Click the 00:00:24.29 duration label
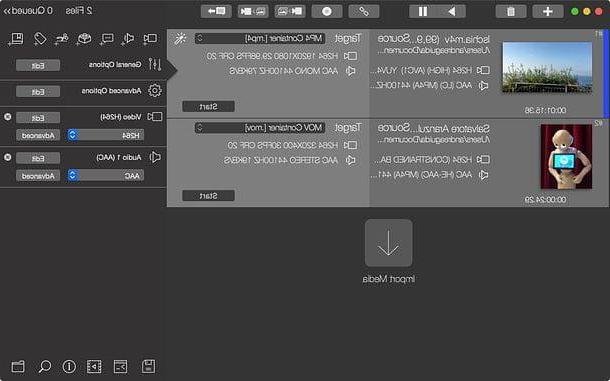Image resolution: width=610 pixels, height=381 pixels. [545, 200]
